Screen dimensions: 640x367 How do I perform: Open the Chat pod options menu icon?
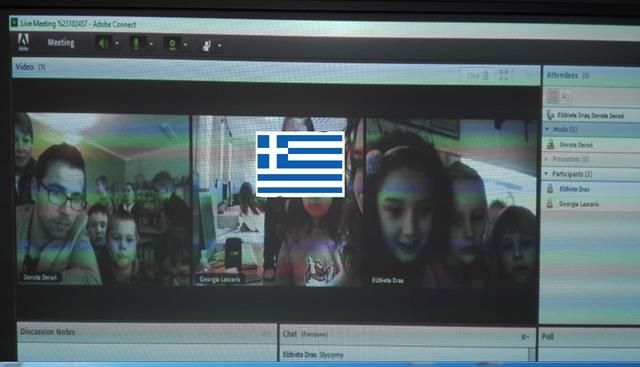tap(525, 337)
